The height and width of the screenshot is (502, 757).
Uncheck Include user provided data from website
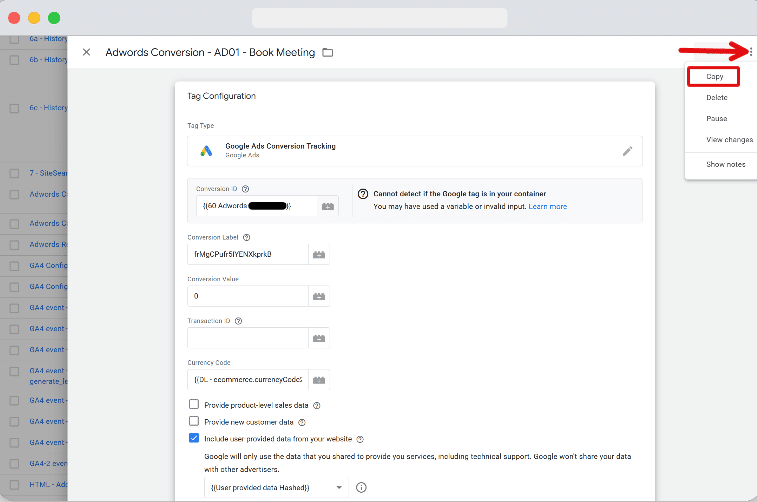tap(194, 438)
